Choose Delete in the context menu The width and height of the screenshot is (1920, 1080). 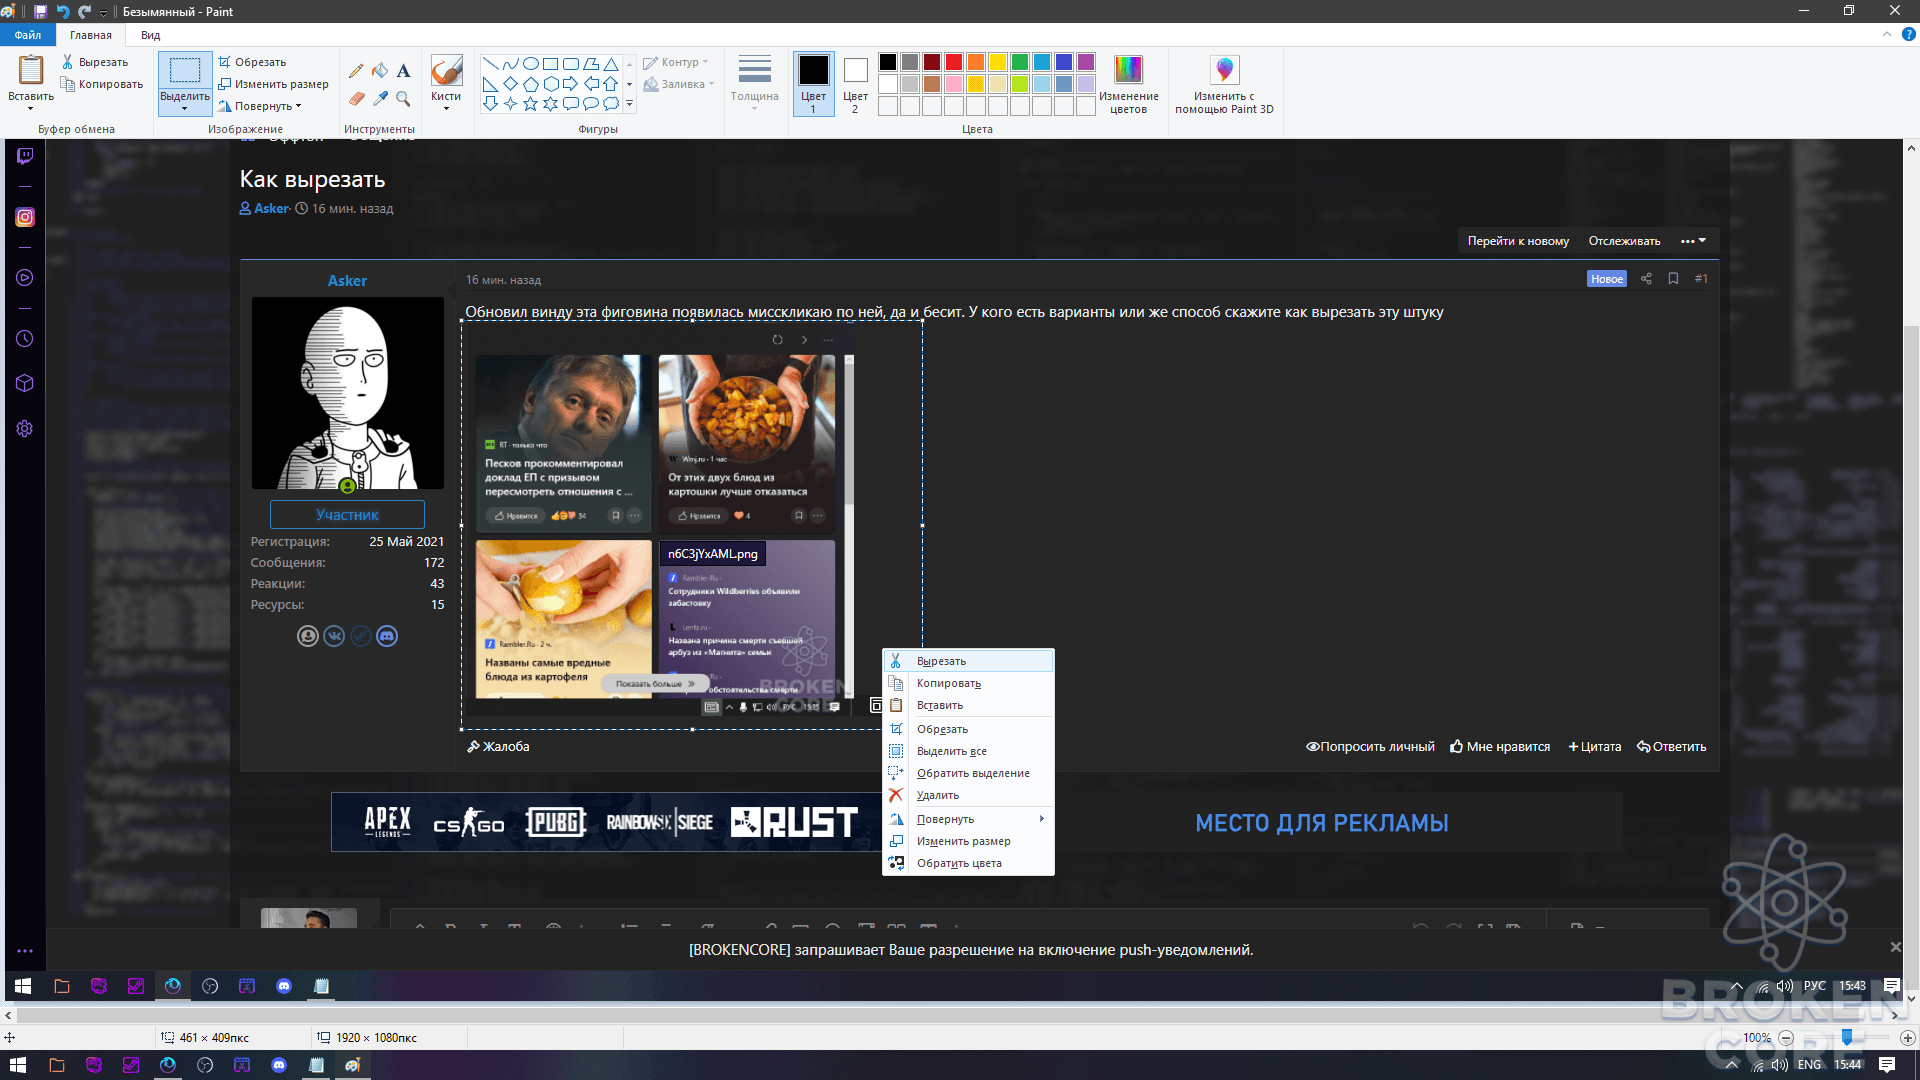968,795
